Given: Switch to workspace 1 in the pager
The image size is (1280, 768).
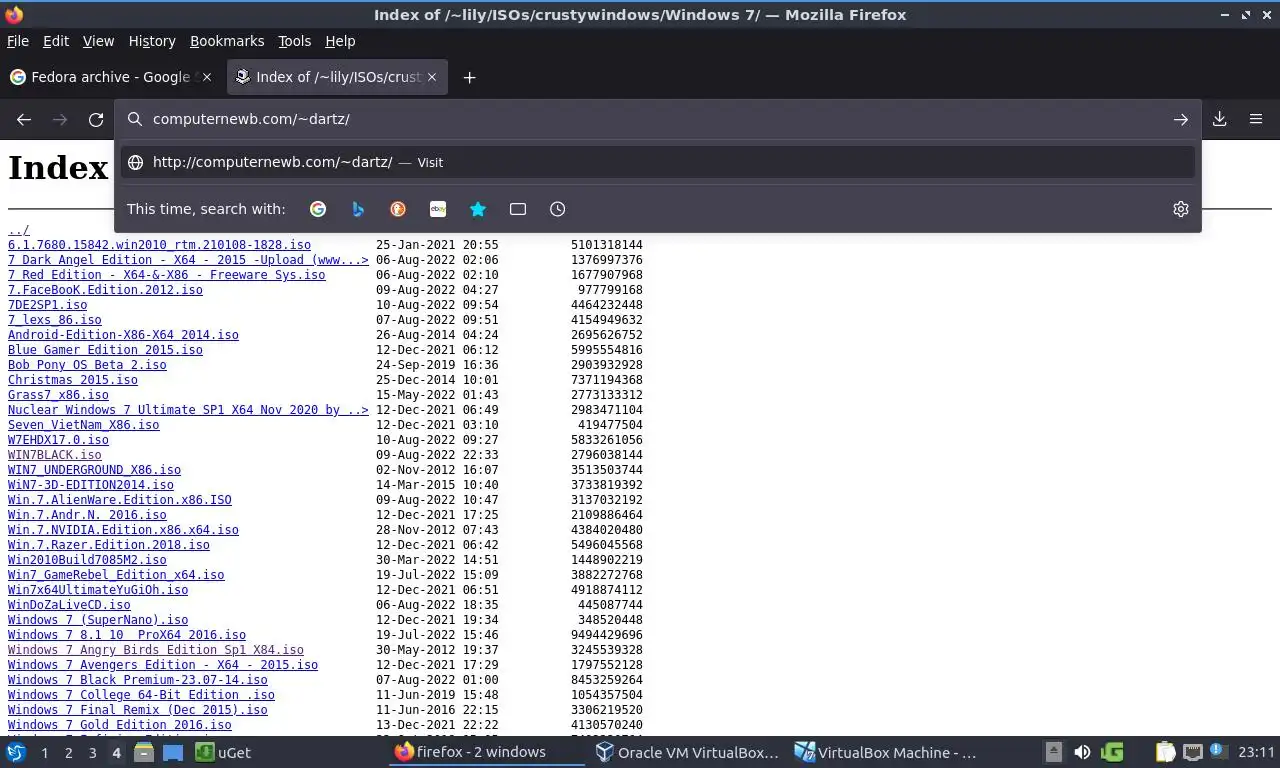Looking at the screenshot, I should click(x=45, y=753).
